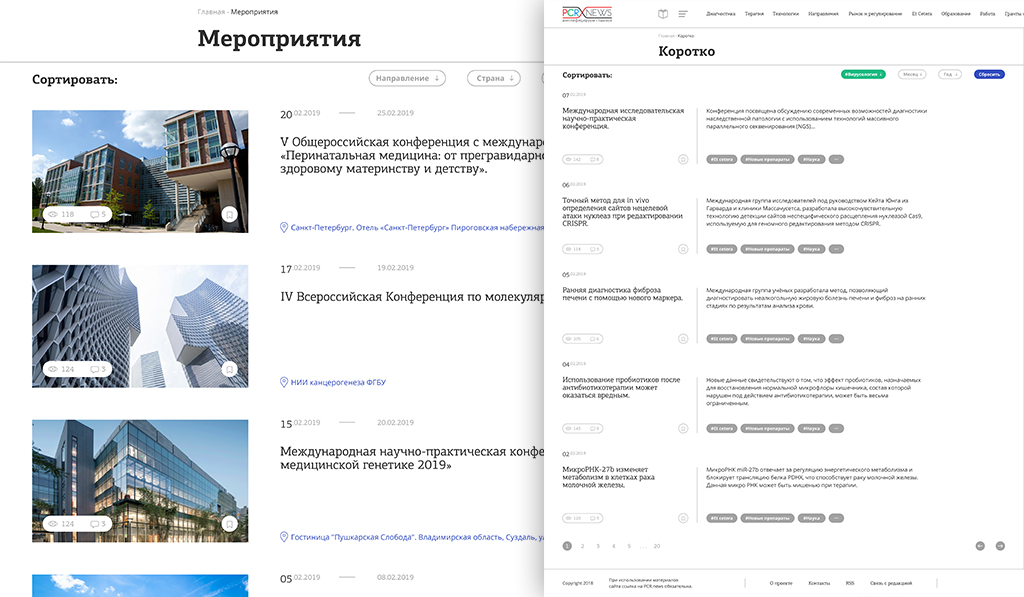Click the Наука tag on CRISPR item
This screenshot has height=597, width=1024.
[x=811, y=249]
